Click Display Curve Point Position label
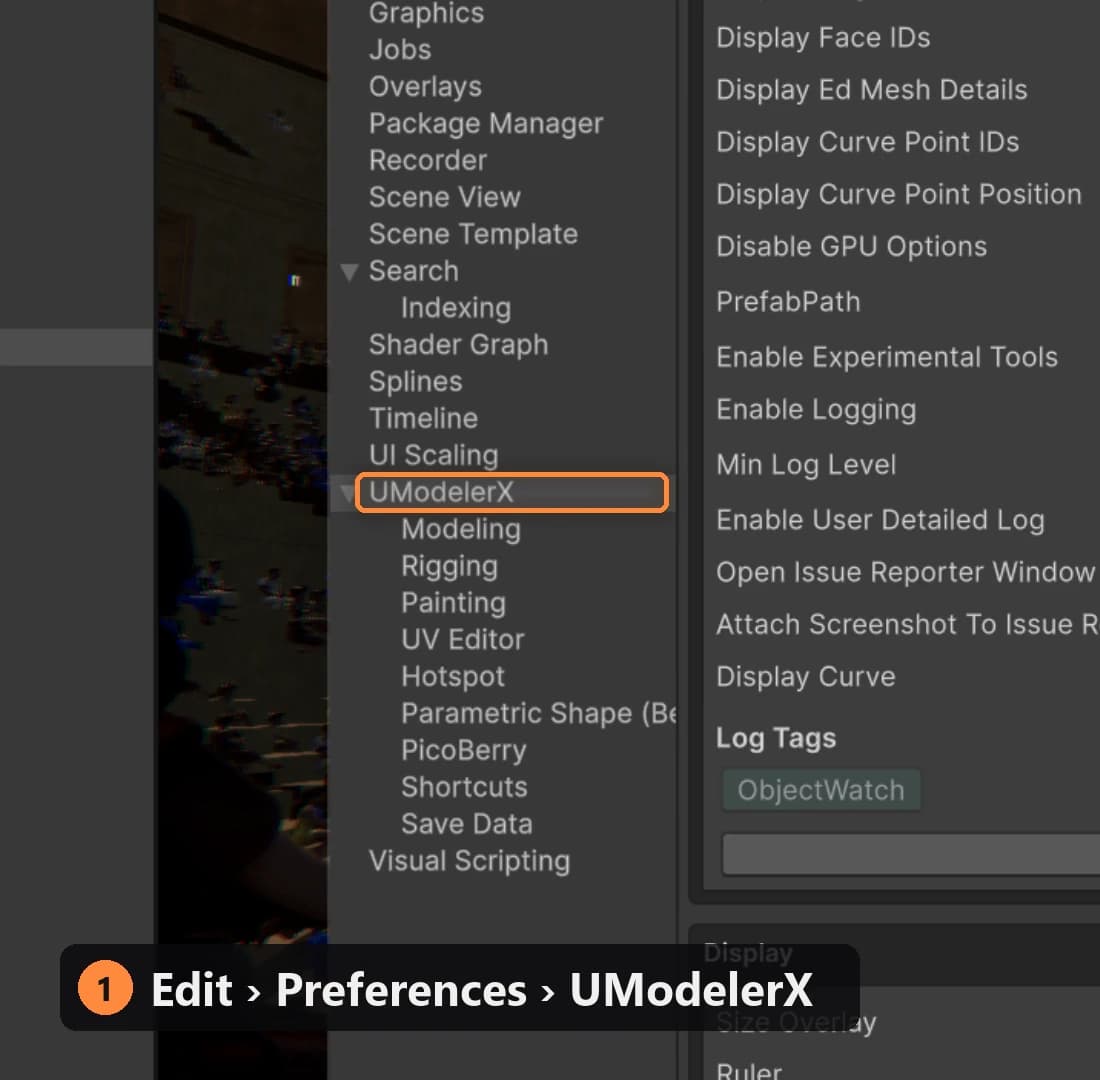Screen dimensions: 1100x1080 point(899,194)
